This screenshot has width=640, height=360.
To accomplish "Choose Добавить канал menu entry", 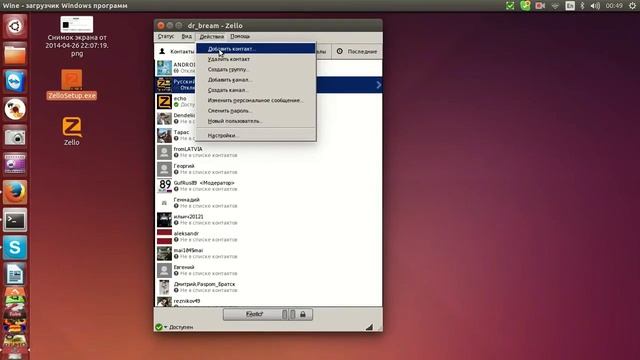I will 256,80.
